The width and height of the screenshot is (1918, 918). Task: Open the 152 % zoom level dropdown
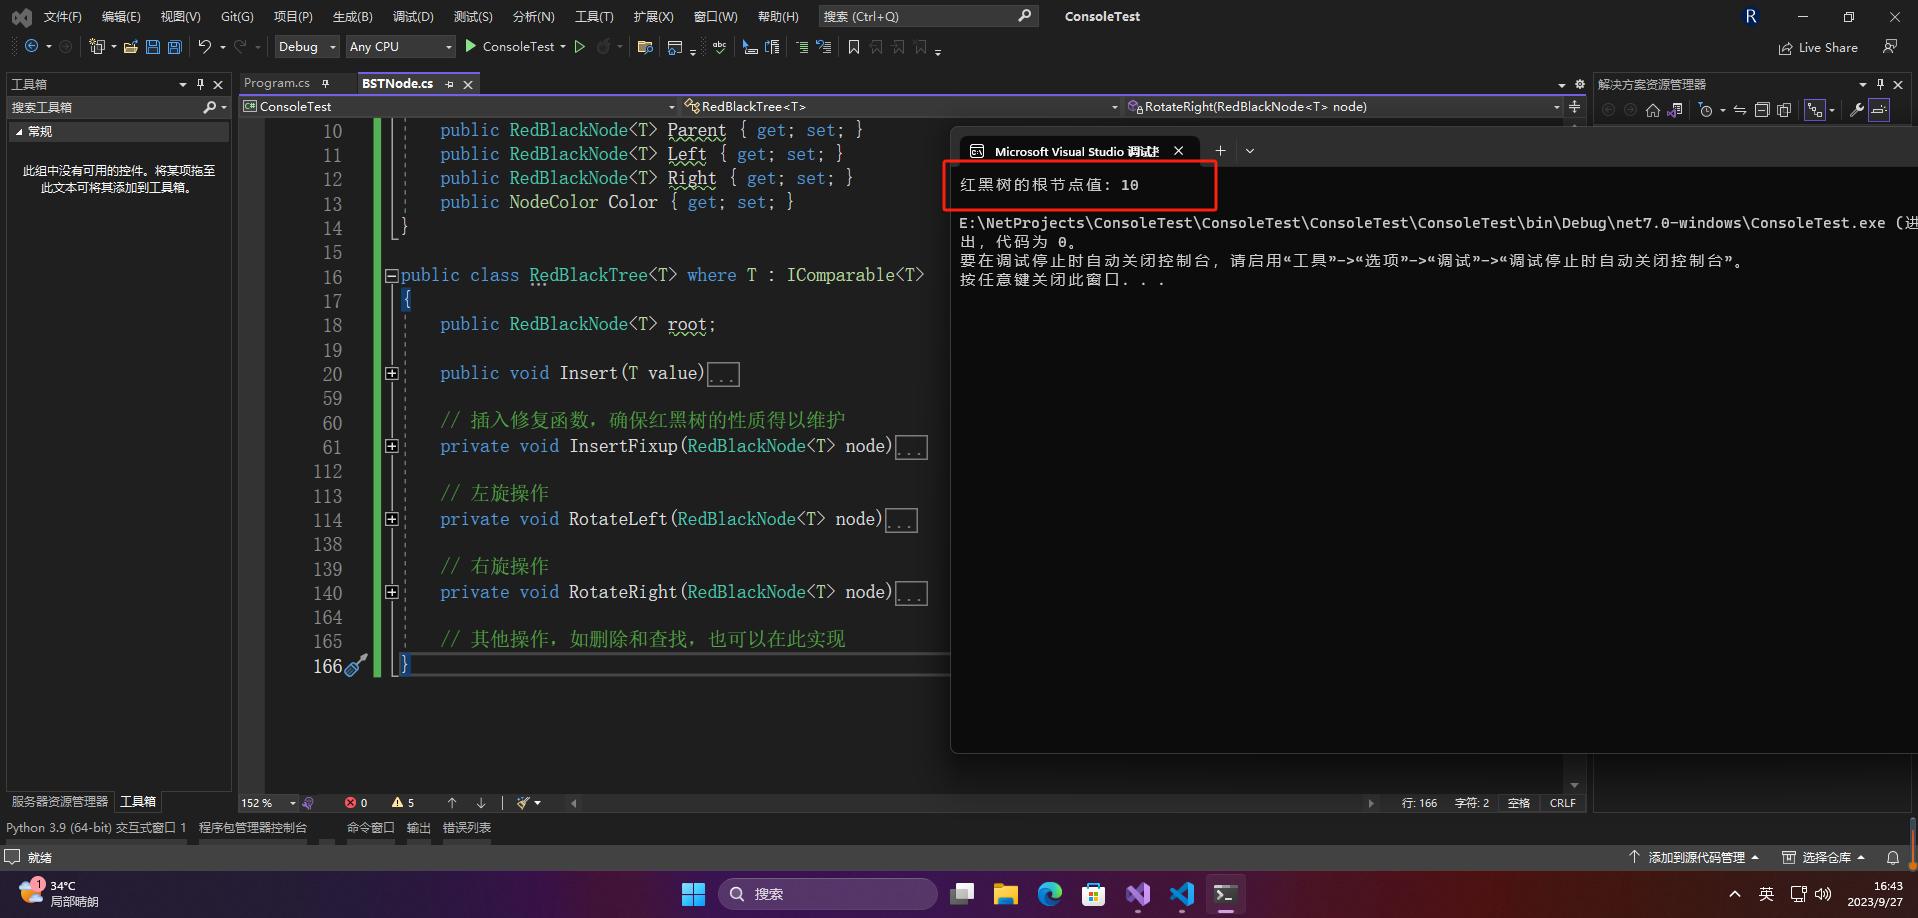[268, 803]
